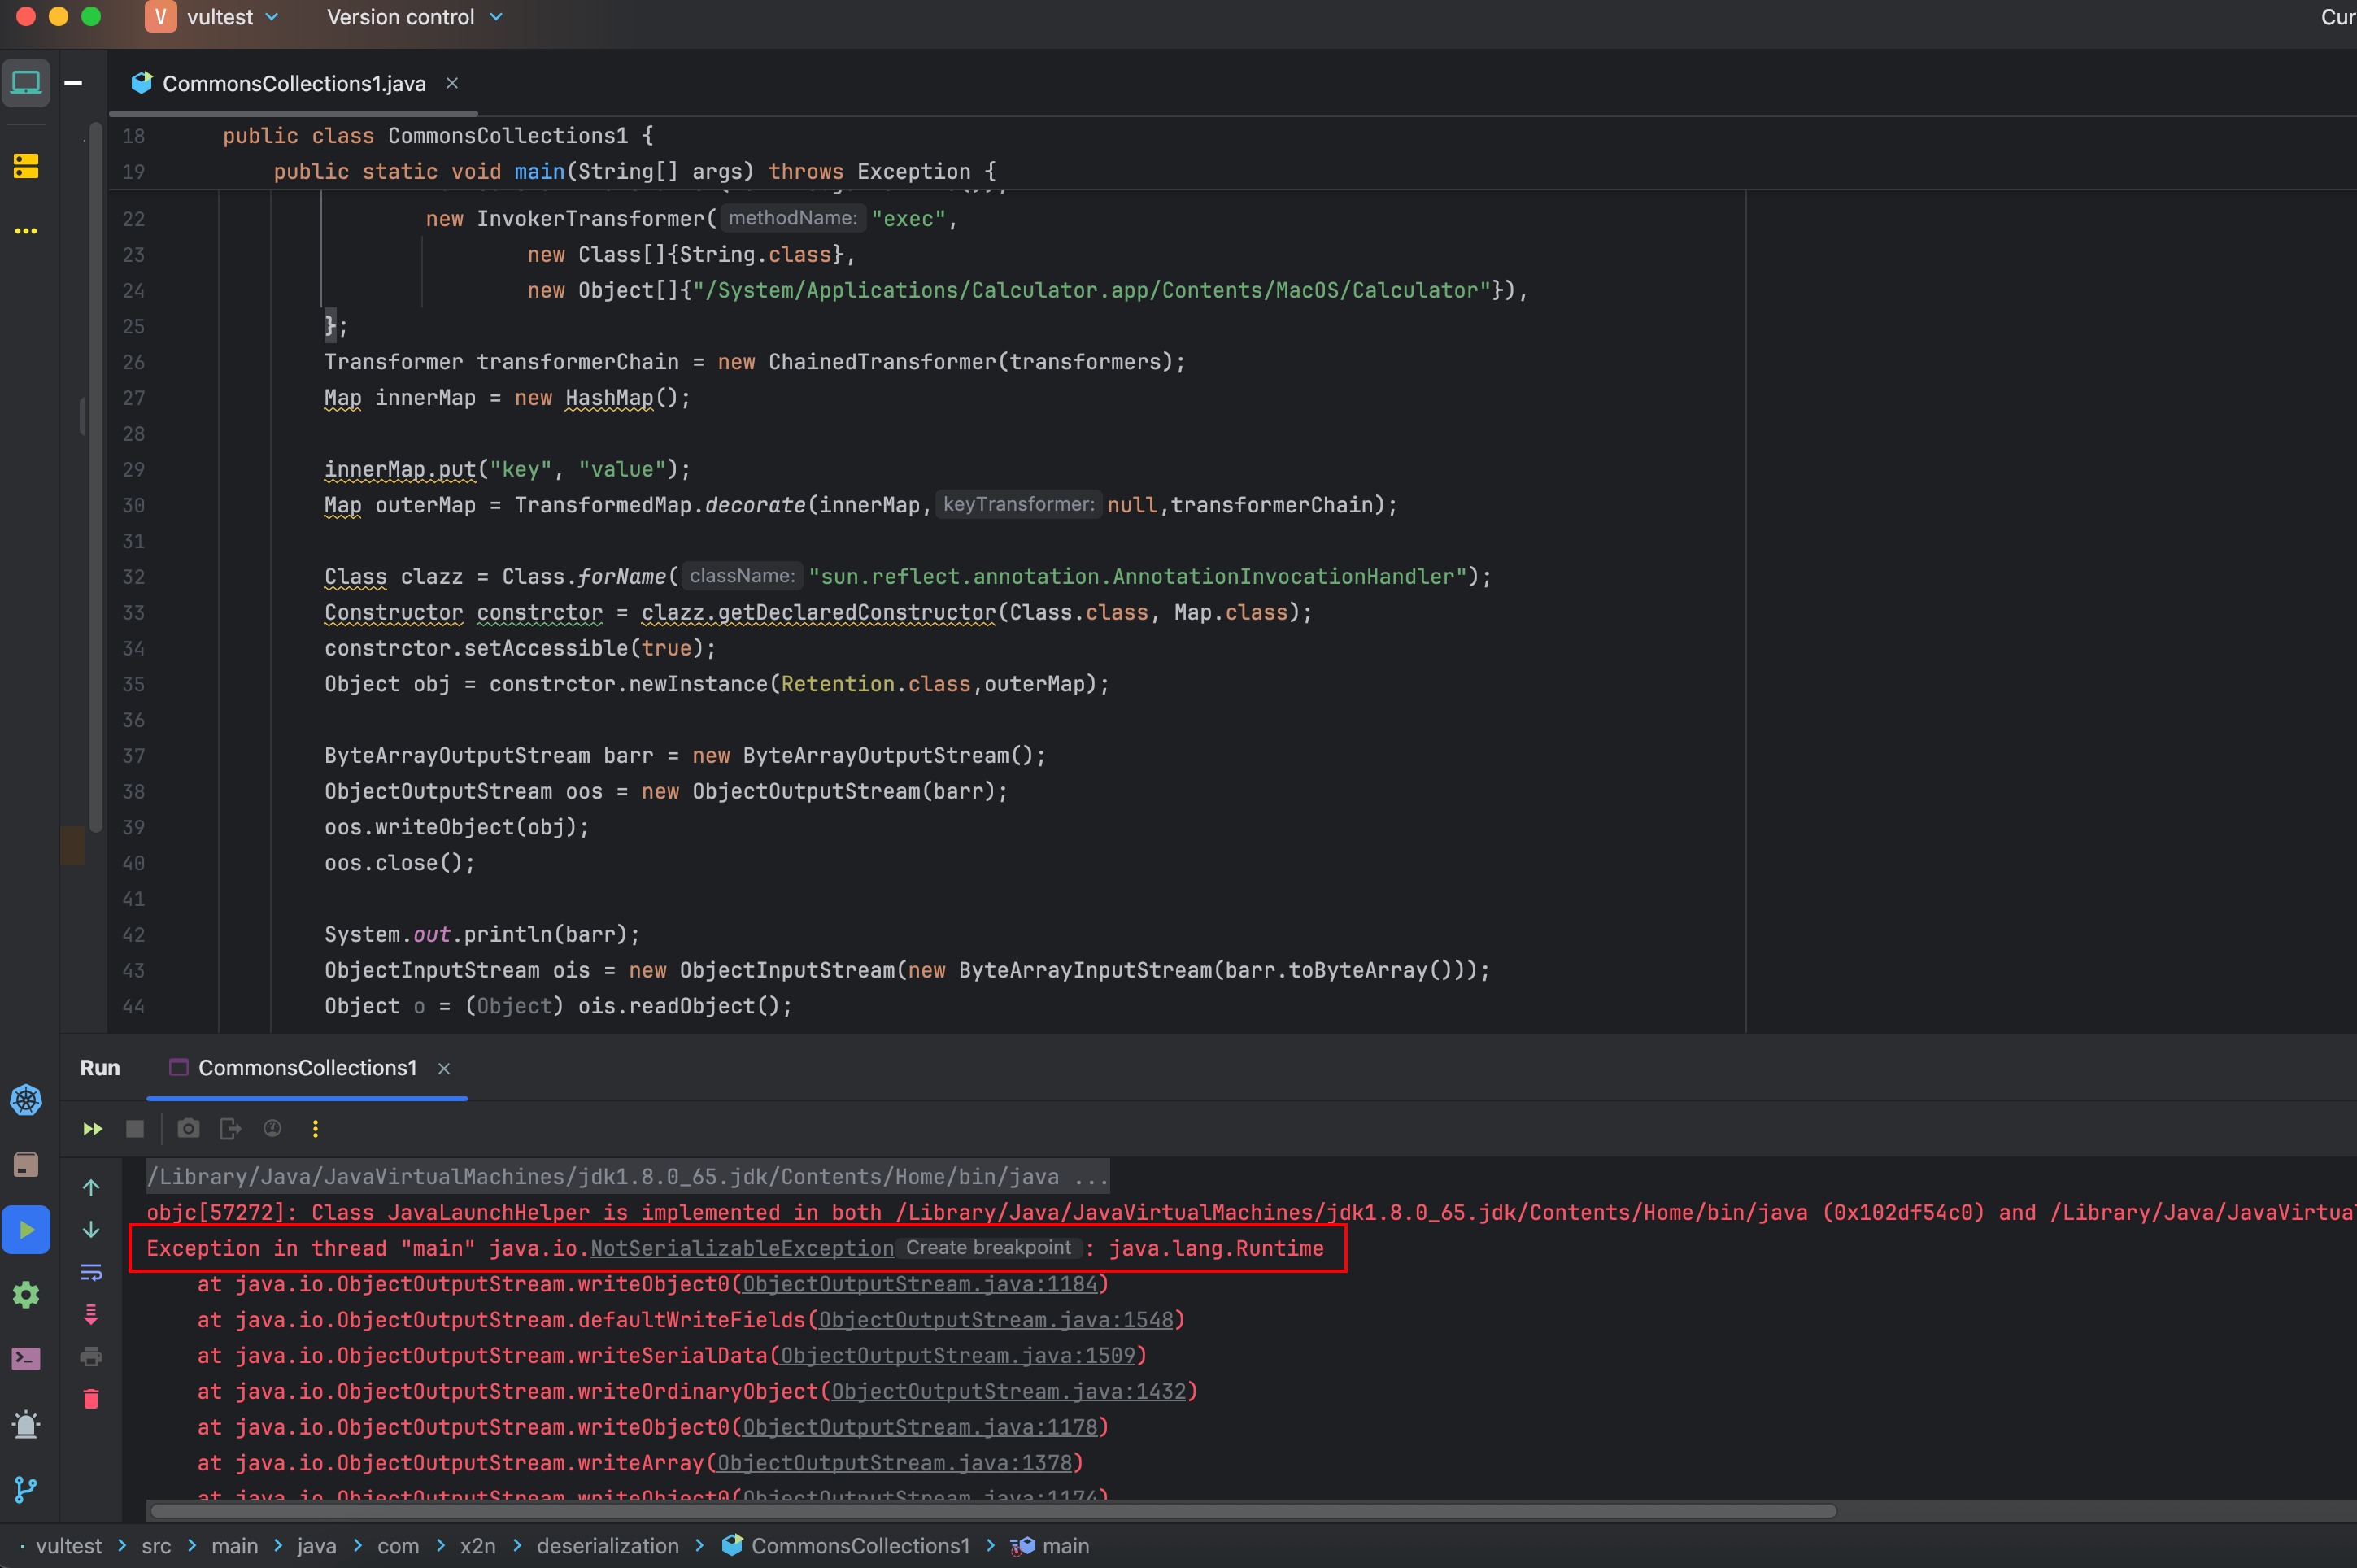Select the CommonsCollections1 run tab
This screenshot has height=1568, width=2357.
click(307, 1068)
